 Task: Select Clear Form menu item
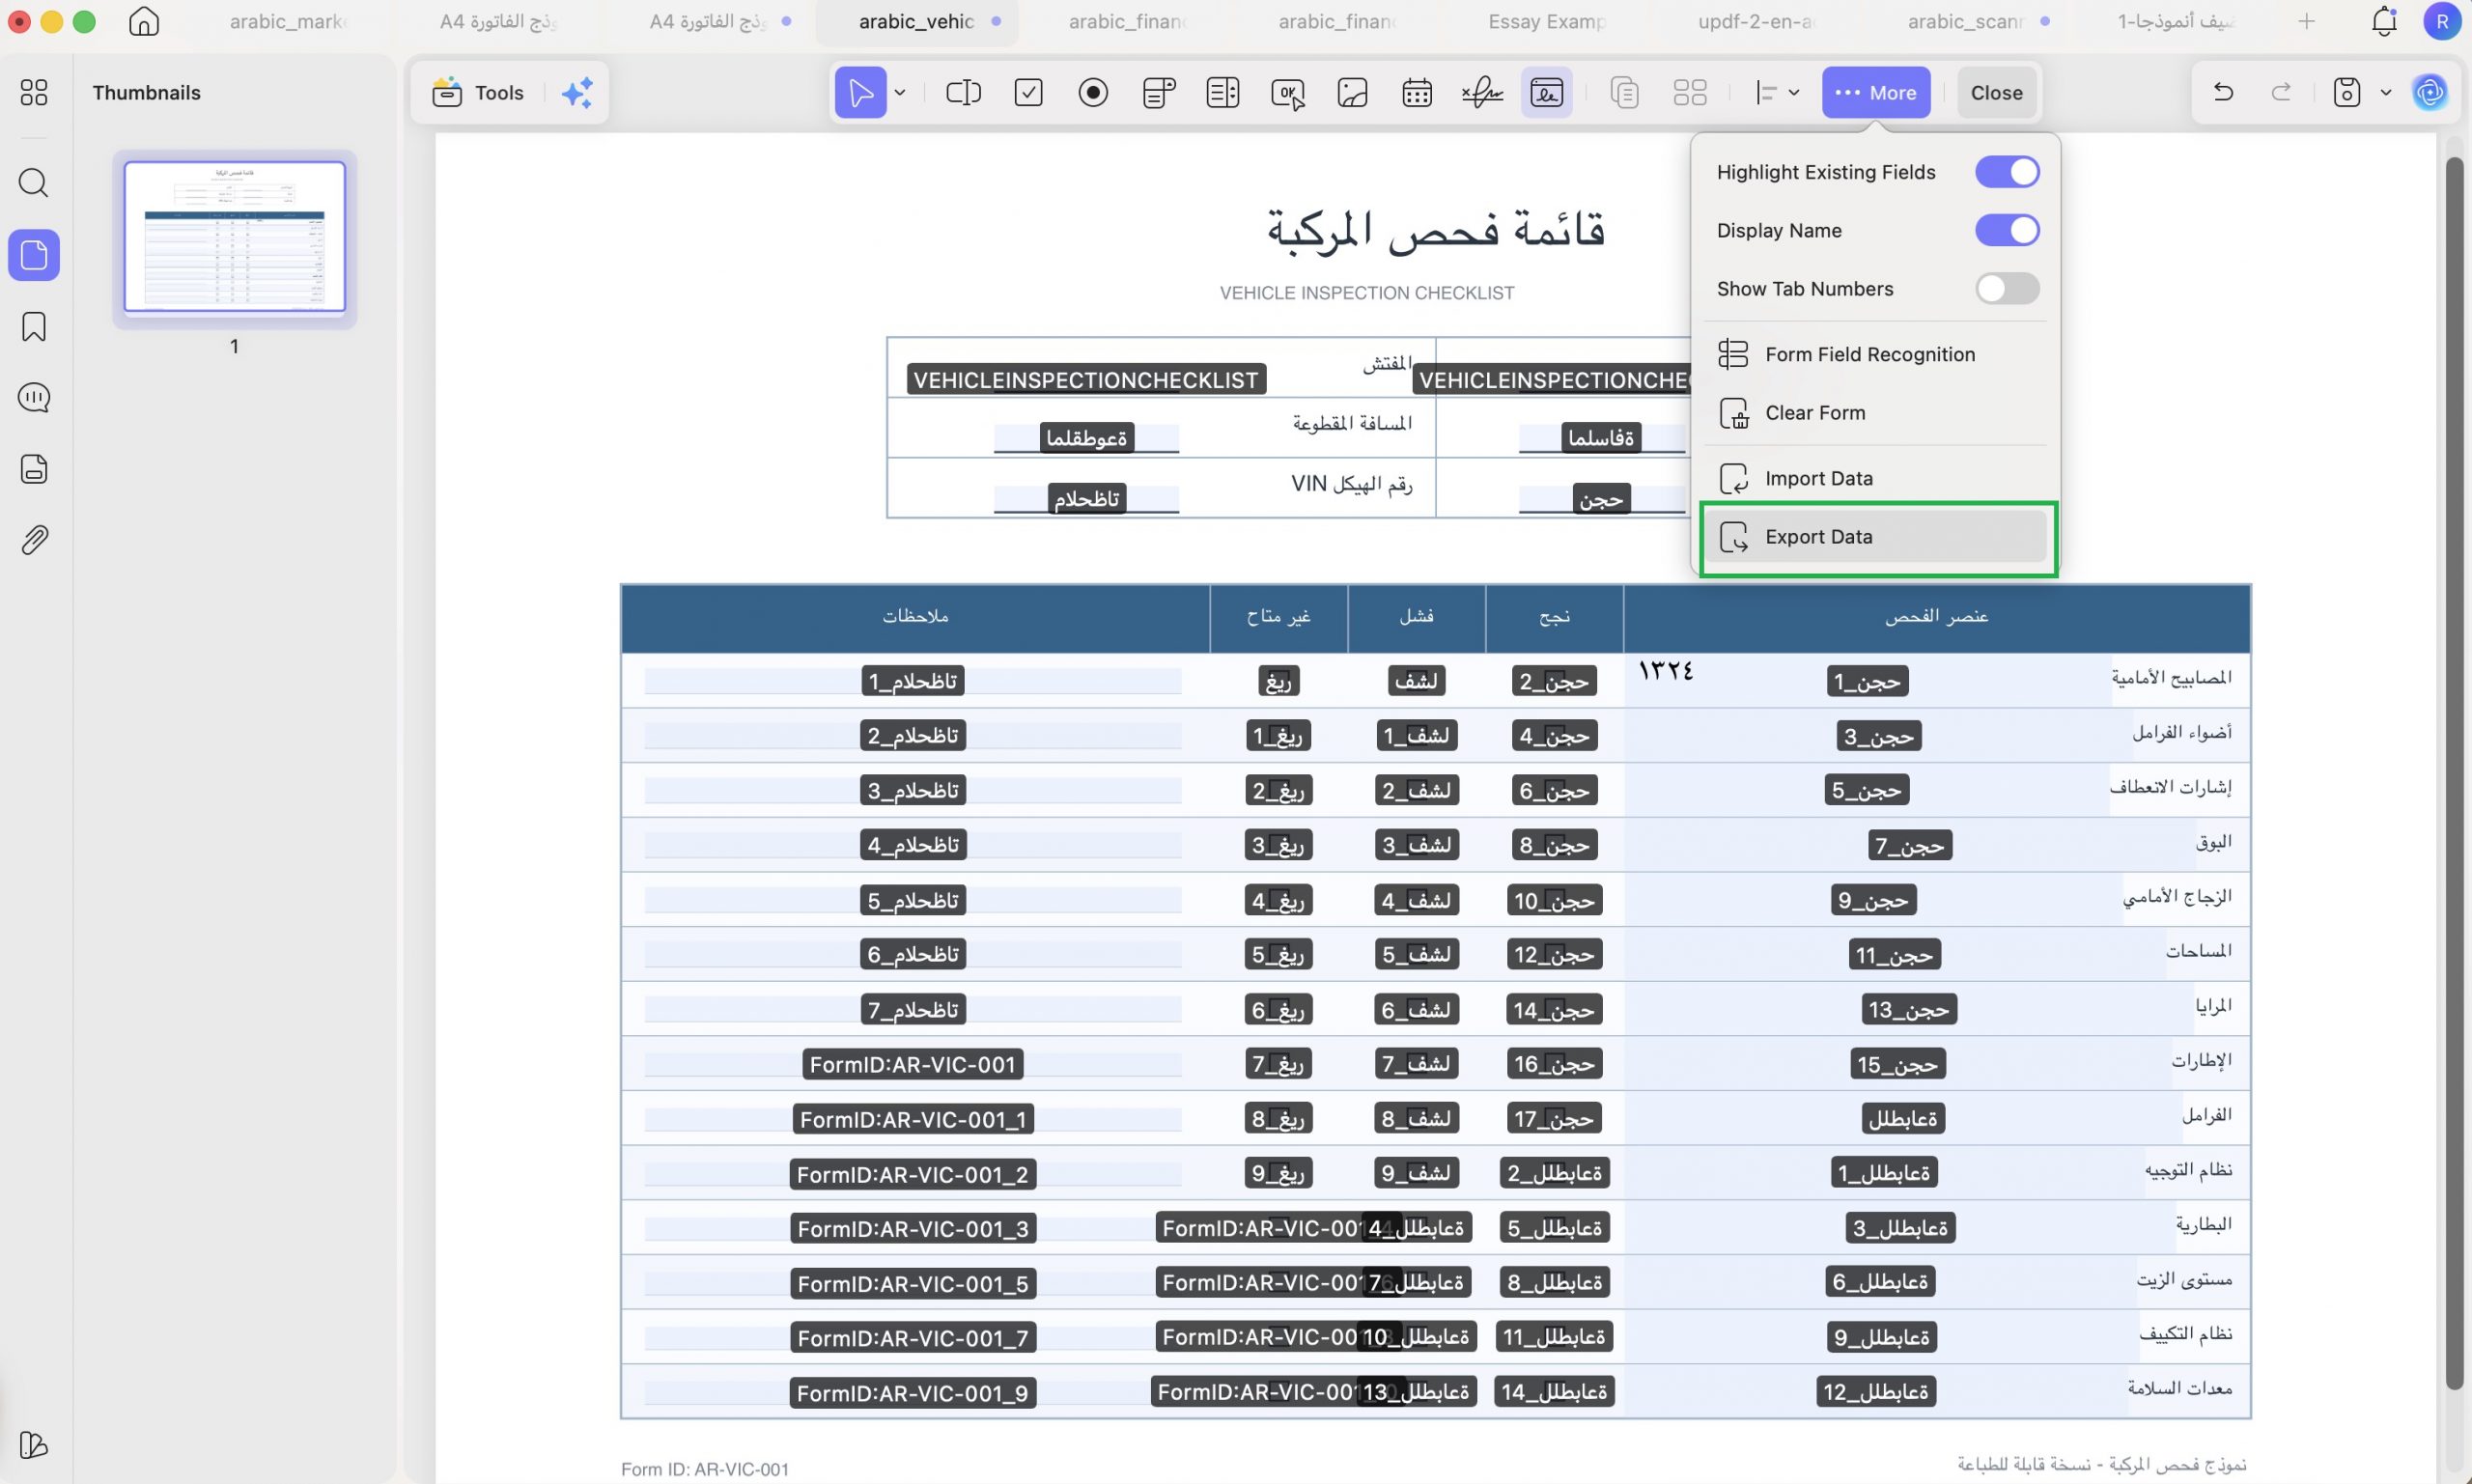[1875, 412]
